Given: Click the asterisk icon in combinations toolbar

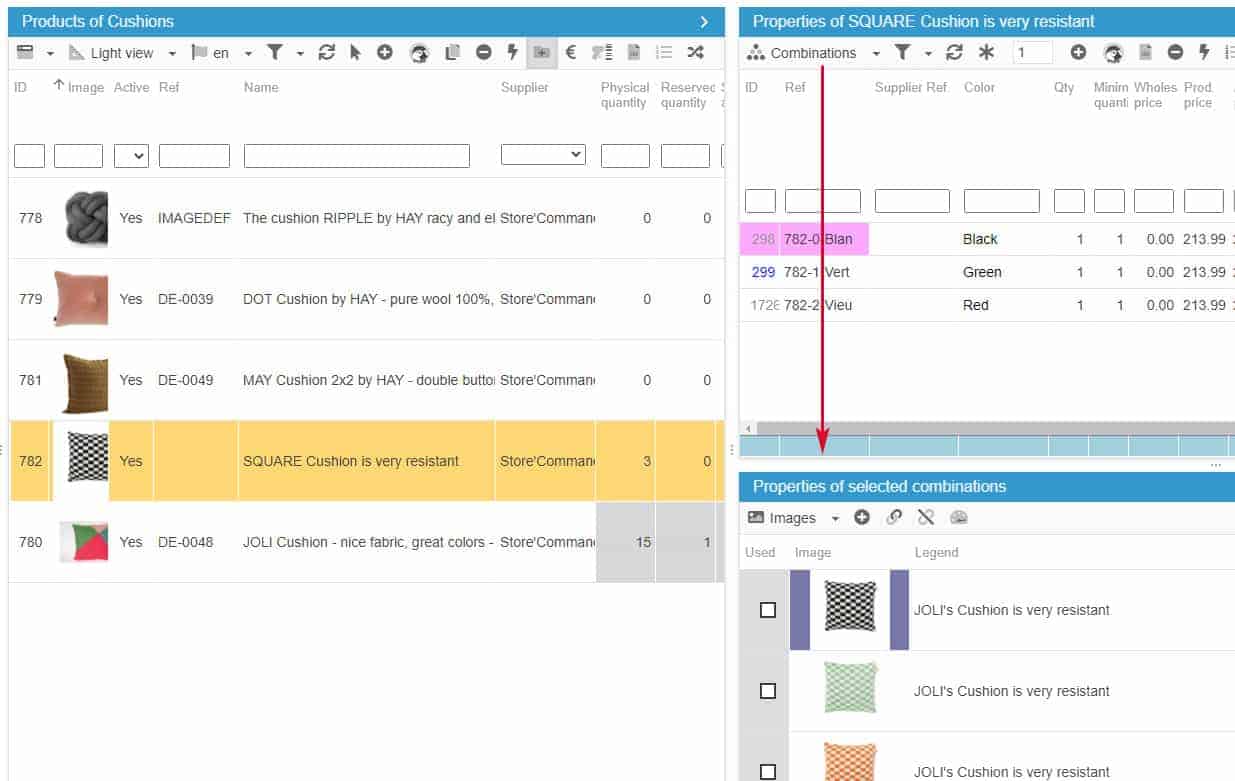Looking at the screenshot, I should 986,53.
